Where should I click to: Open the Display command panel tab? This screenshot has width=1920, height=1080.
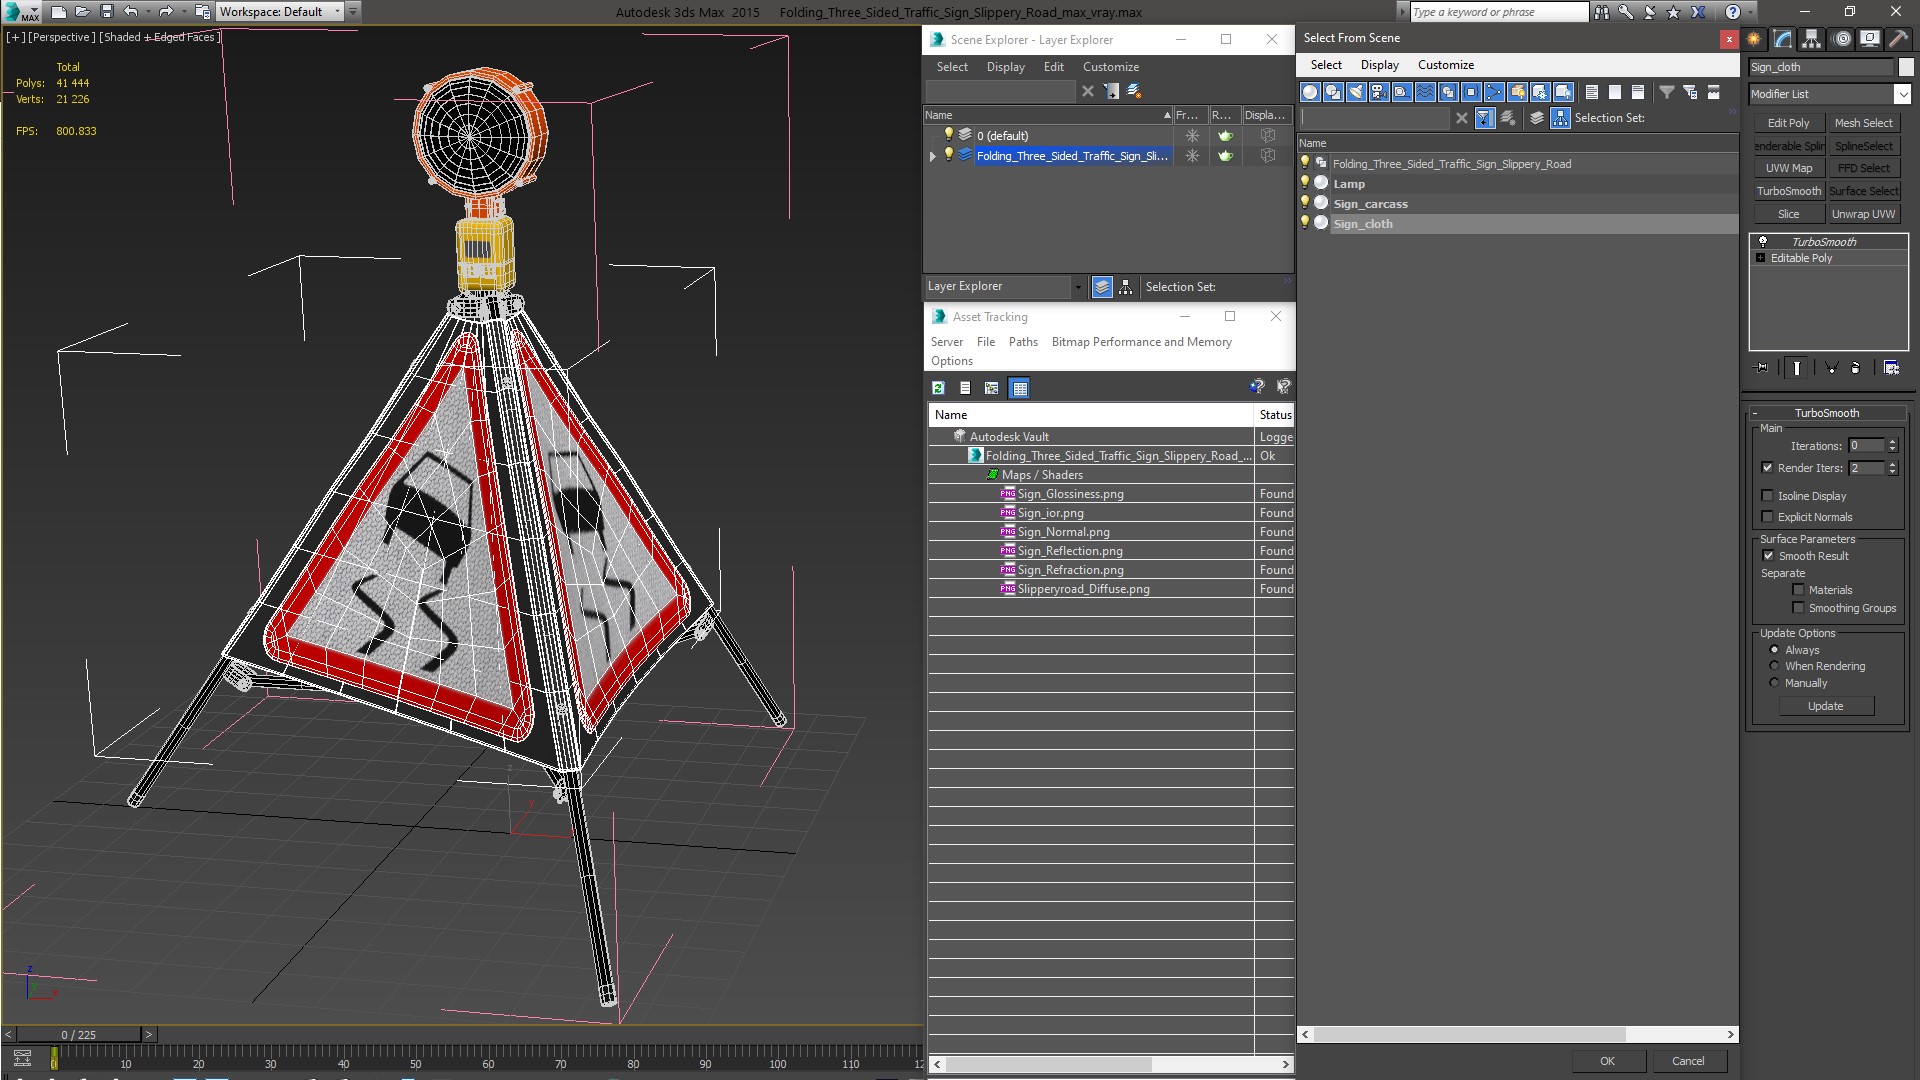[1869, 39]
